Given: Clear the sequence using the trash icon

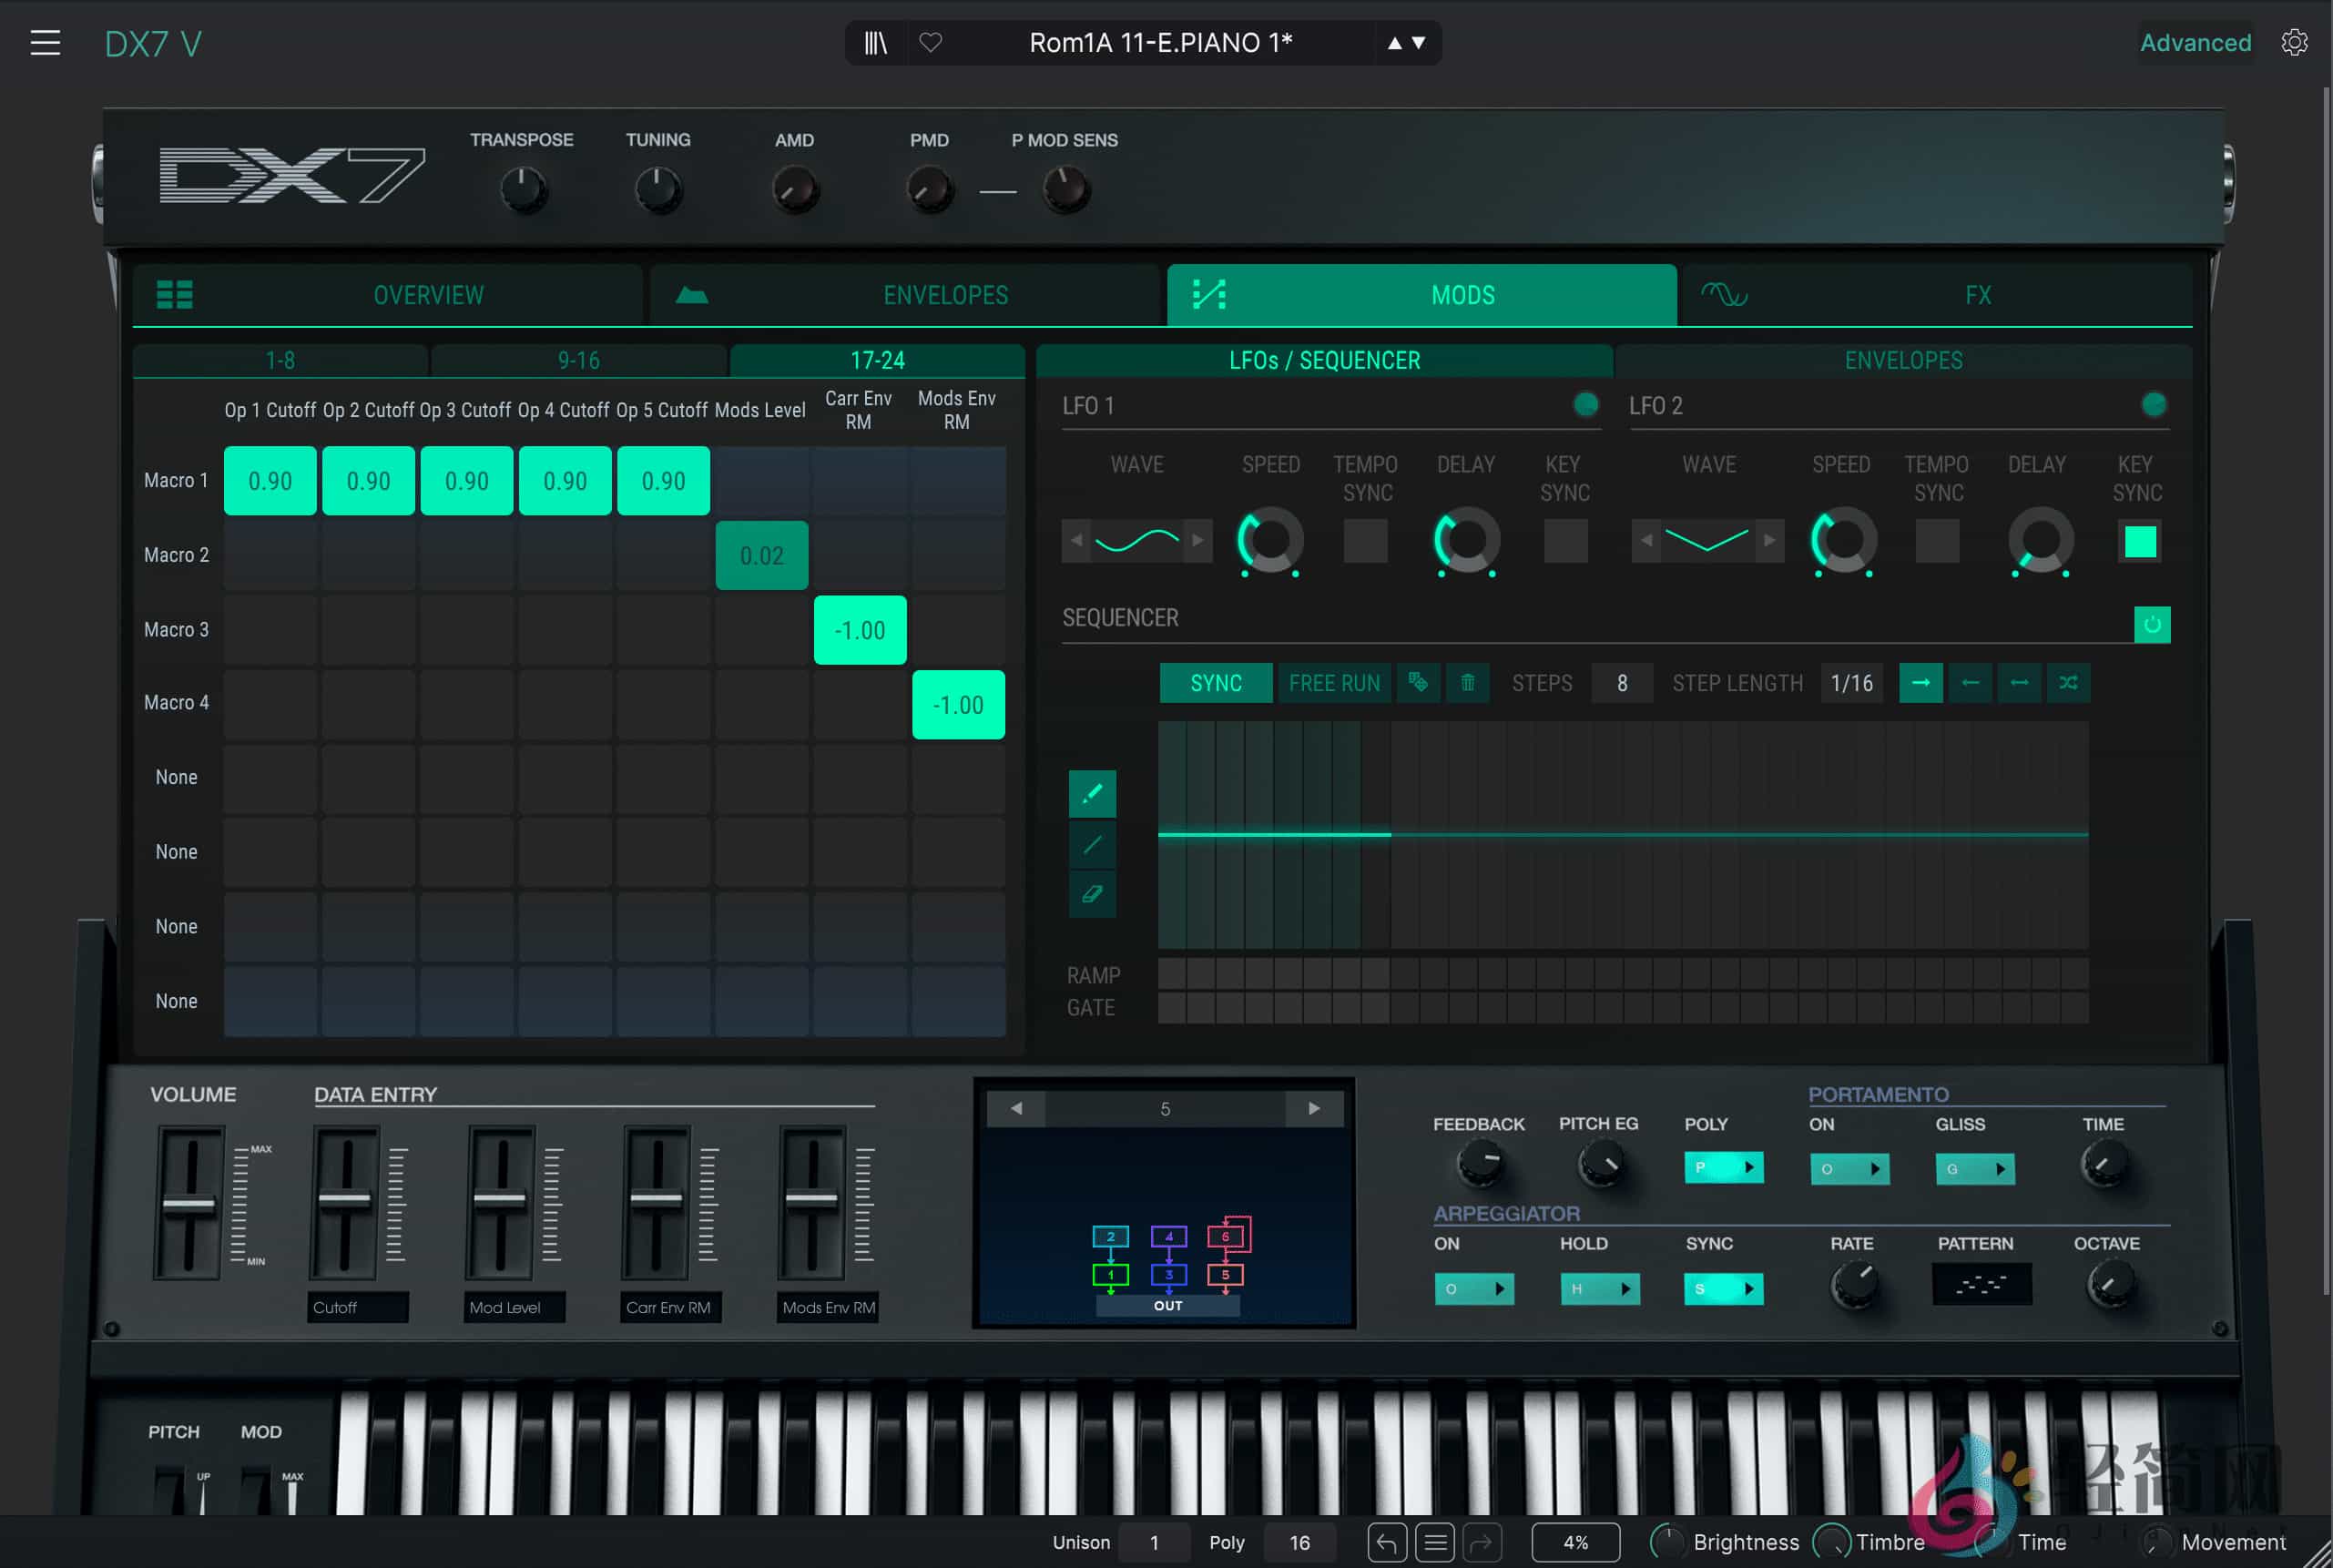Looking at the screenshot, I should pyautogui.click(x=1468, y=683).
